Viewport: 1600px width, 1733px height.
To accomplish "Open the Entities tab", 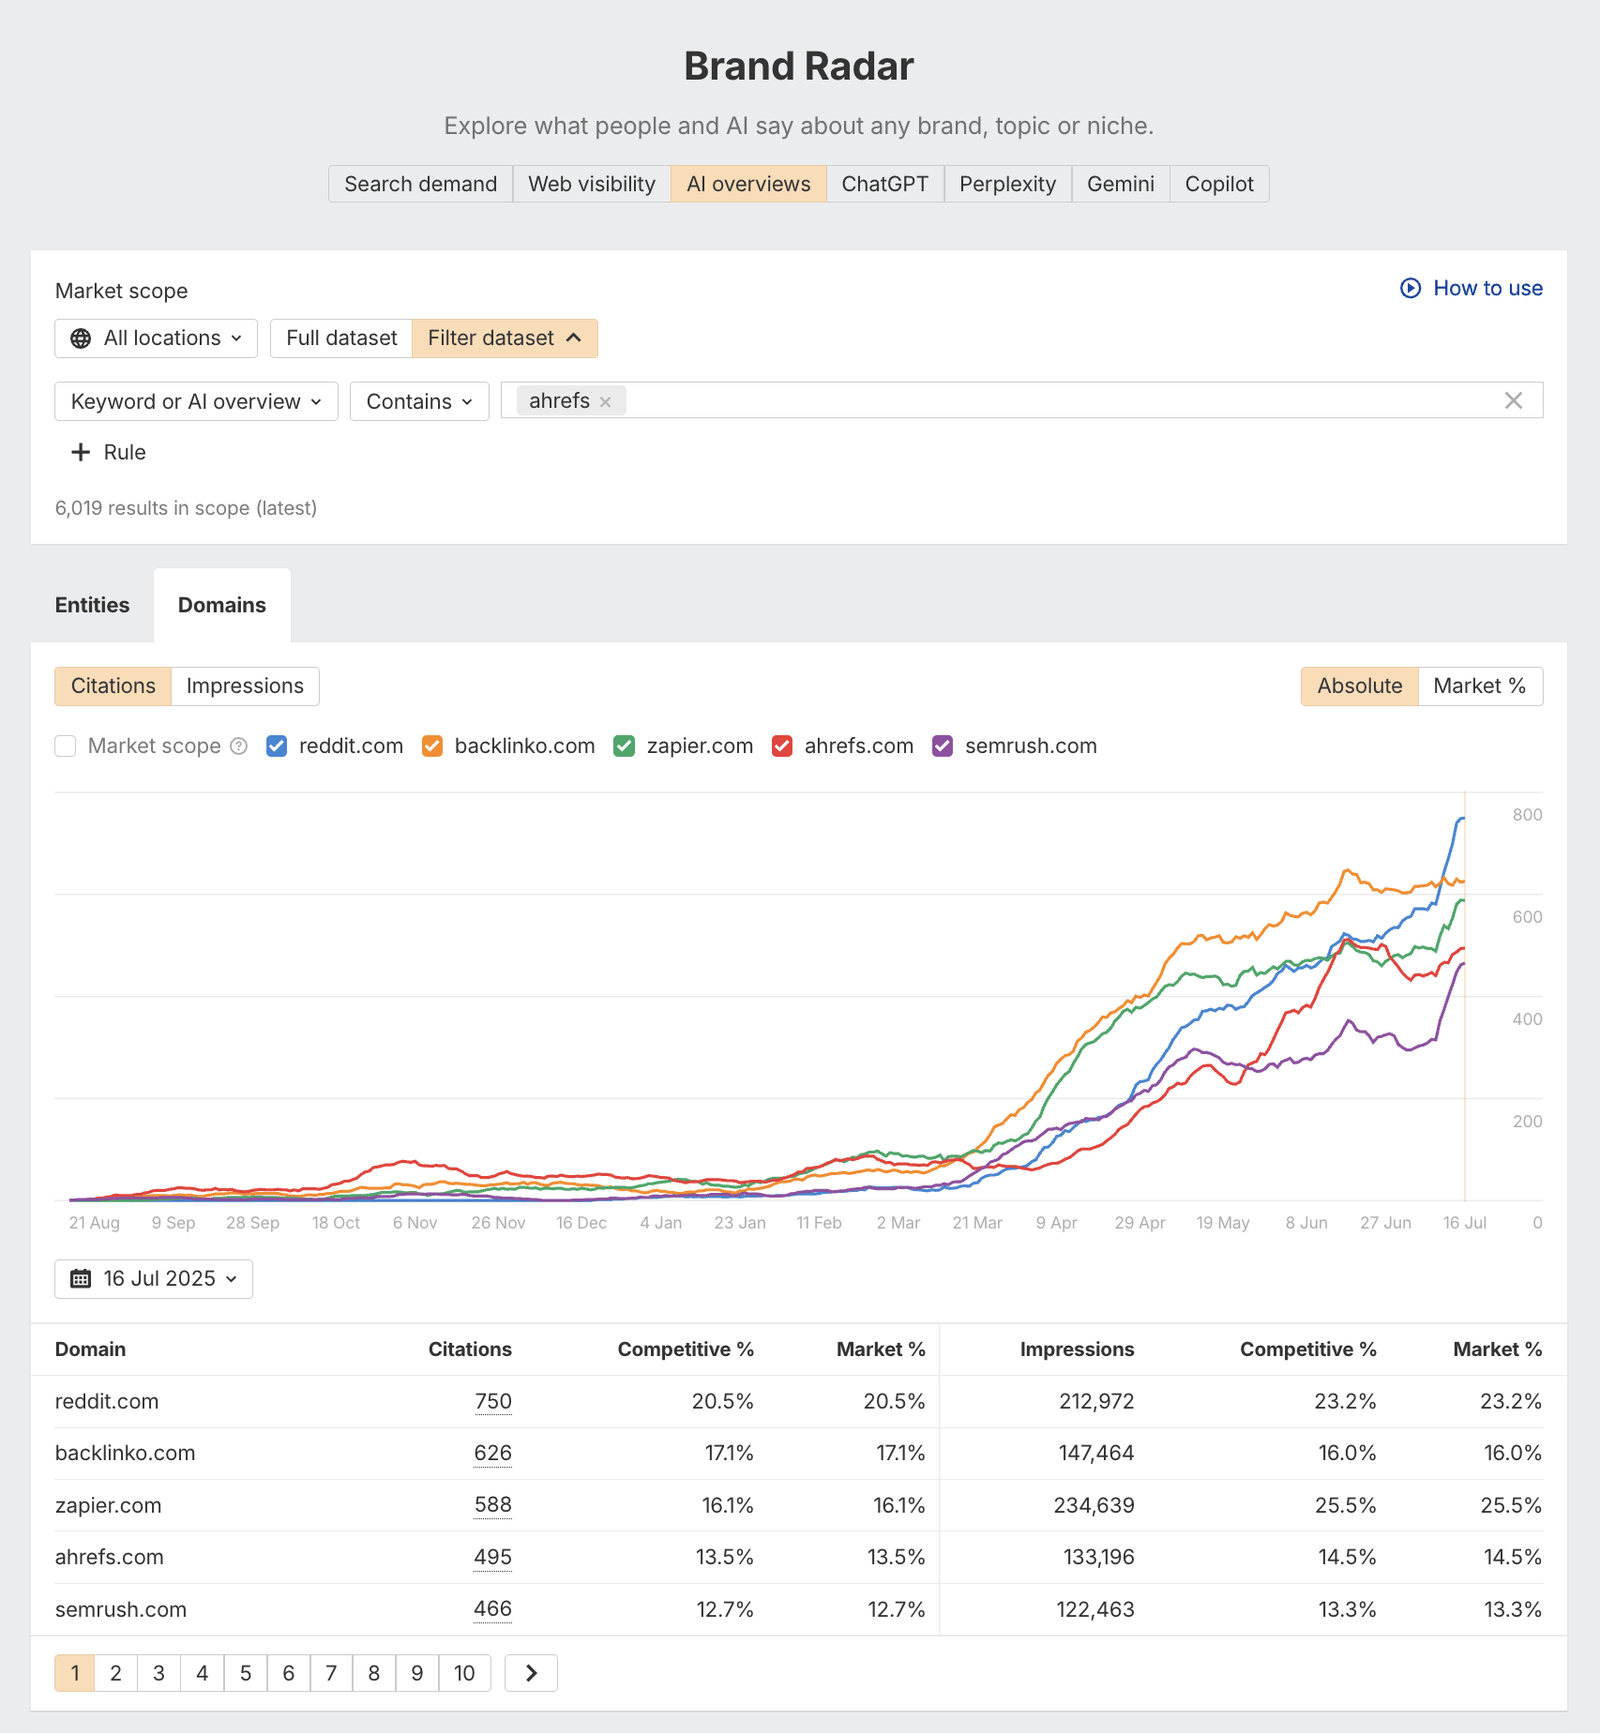I will pyautogui.click(x=92, y=604).
